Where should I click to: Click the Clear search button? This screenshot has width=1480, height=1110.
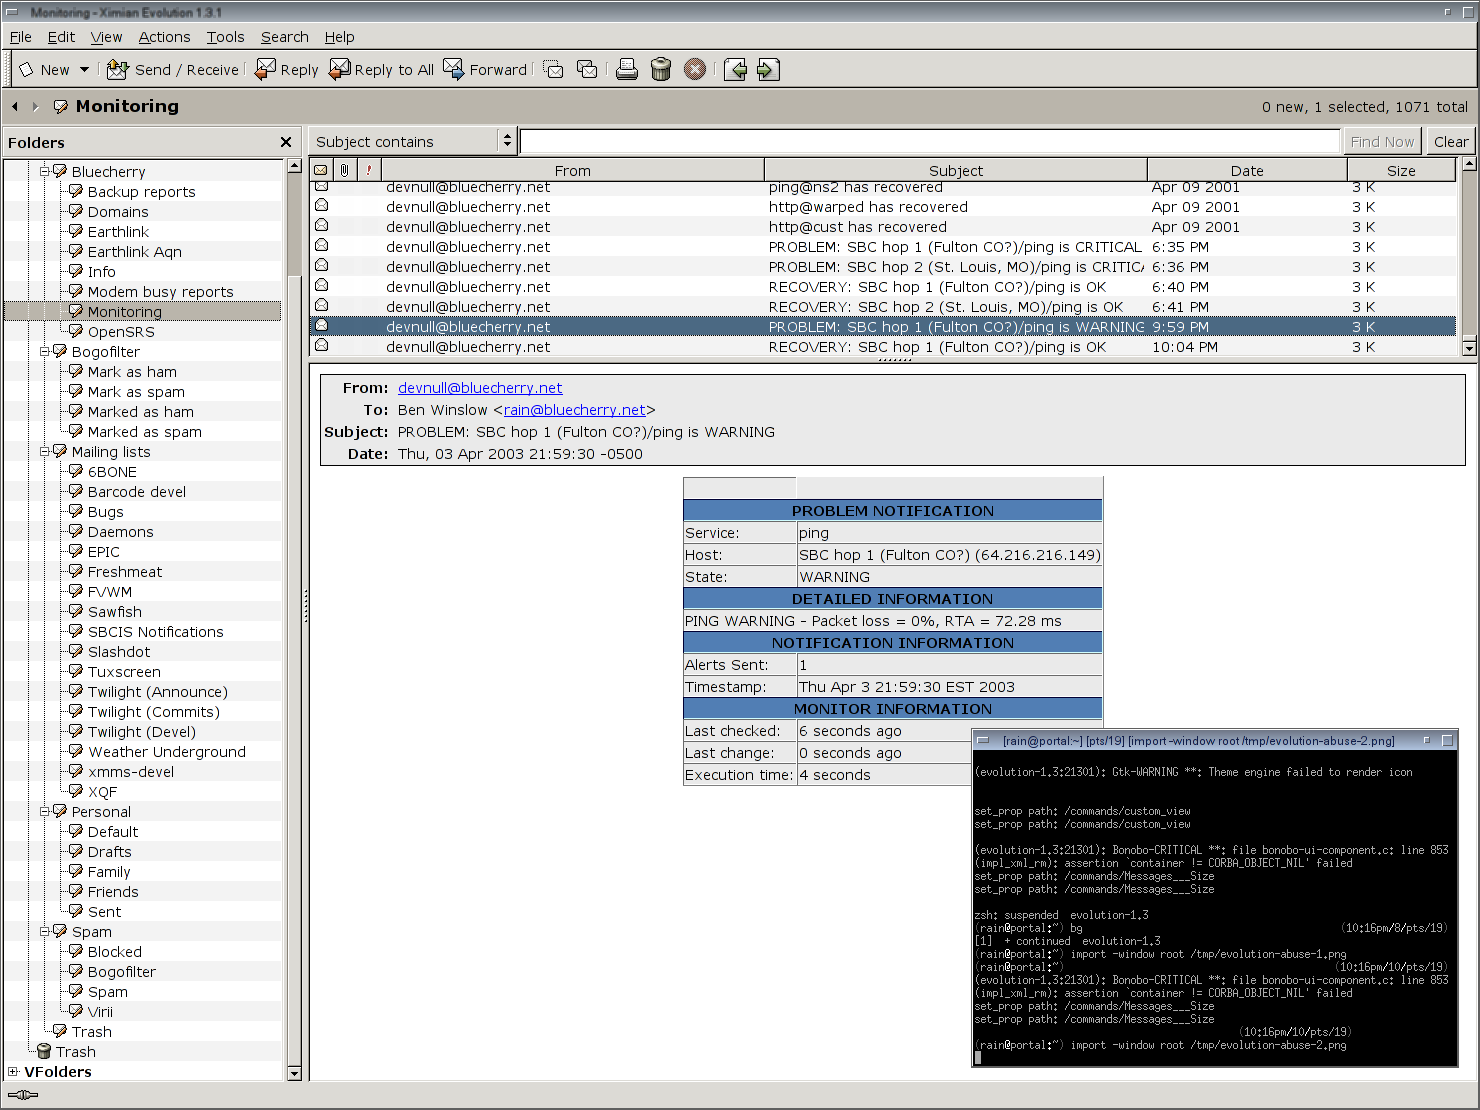[x=1451, y=142]
